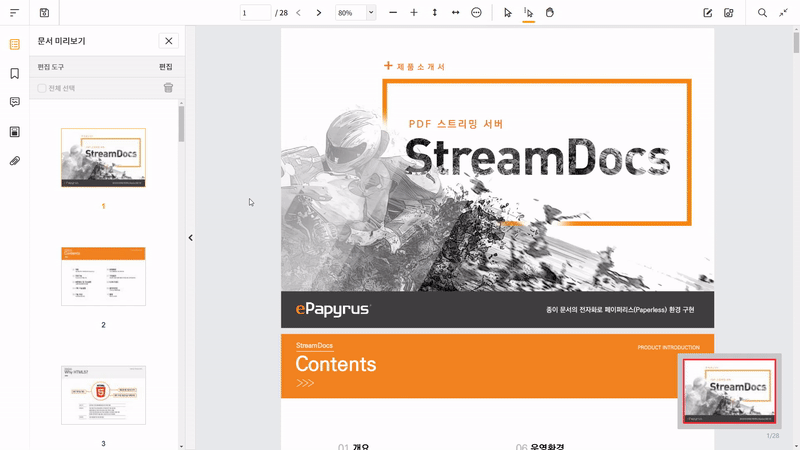Viewport: 800px width, 450px height.
Task: Open the search magnifier icon
Action: tap(762, 13)
